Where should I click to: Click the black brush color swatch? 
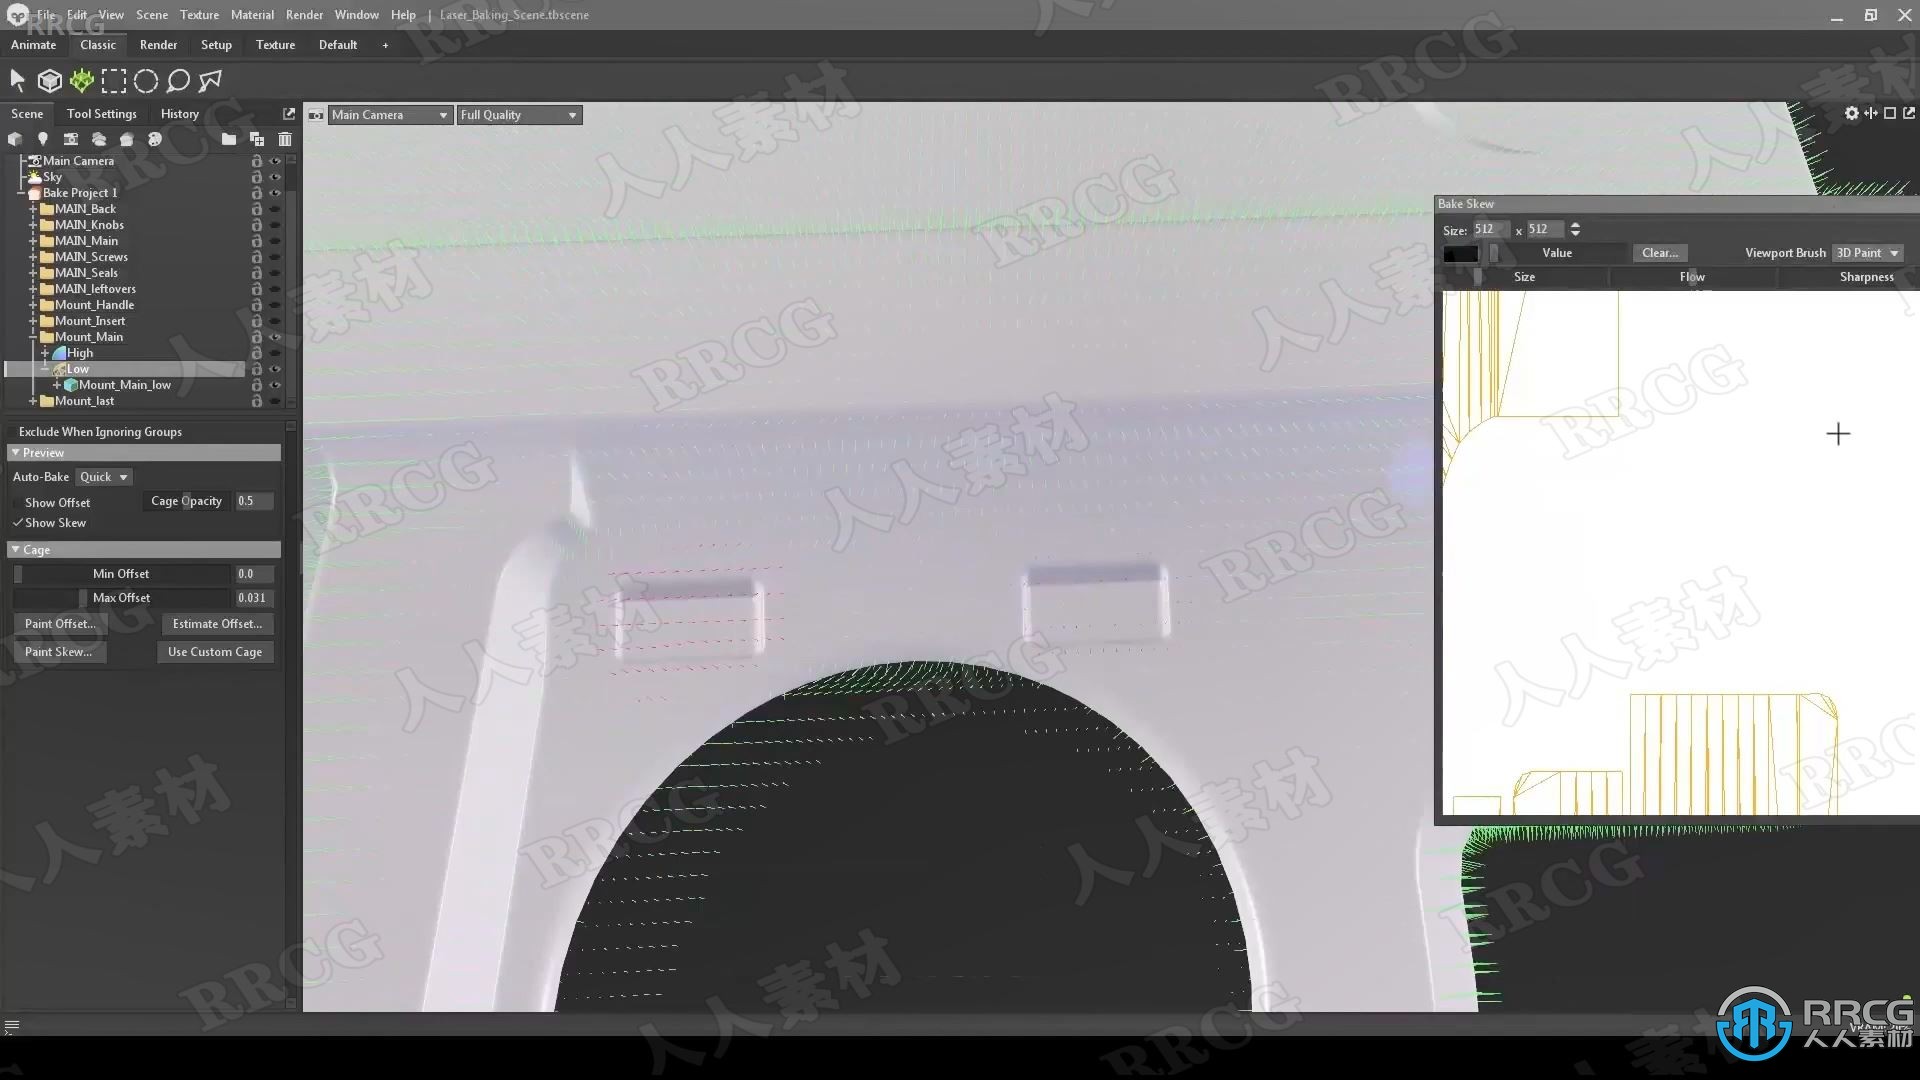click(1461, 254)
